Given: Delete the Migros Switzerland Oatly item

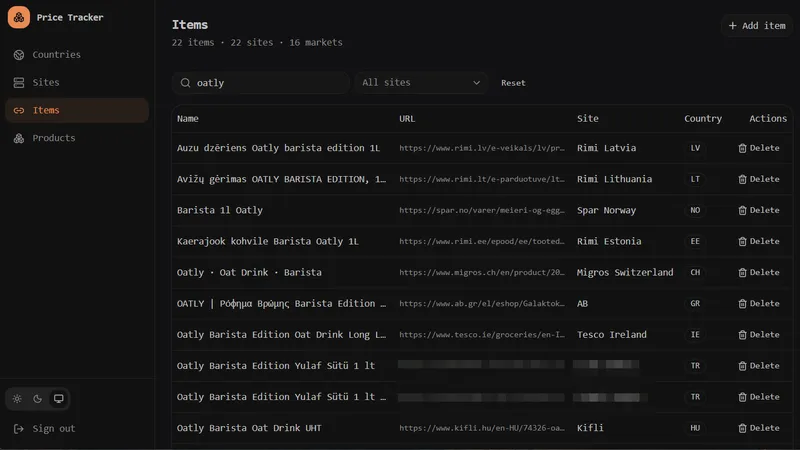Looking at the screenshot, I should pos(759,272).
